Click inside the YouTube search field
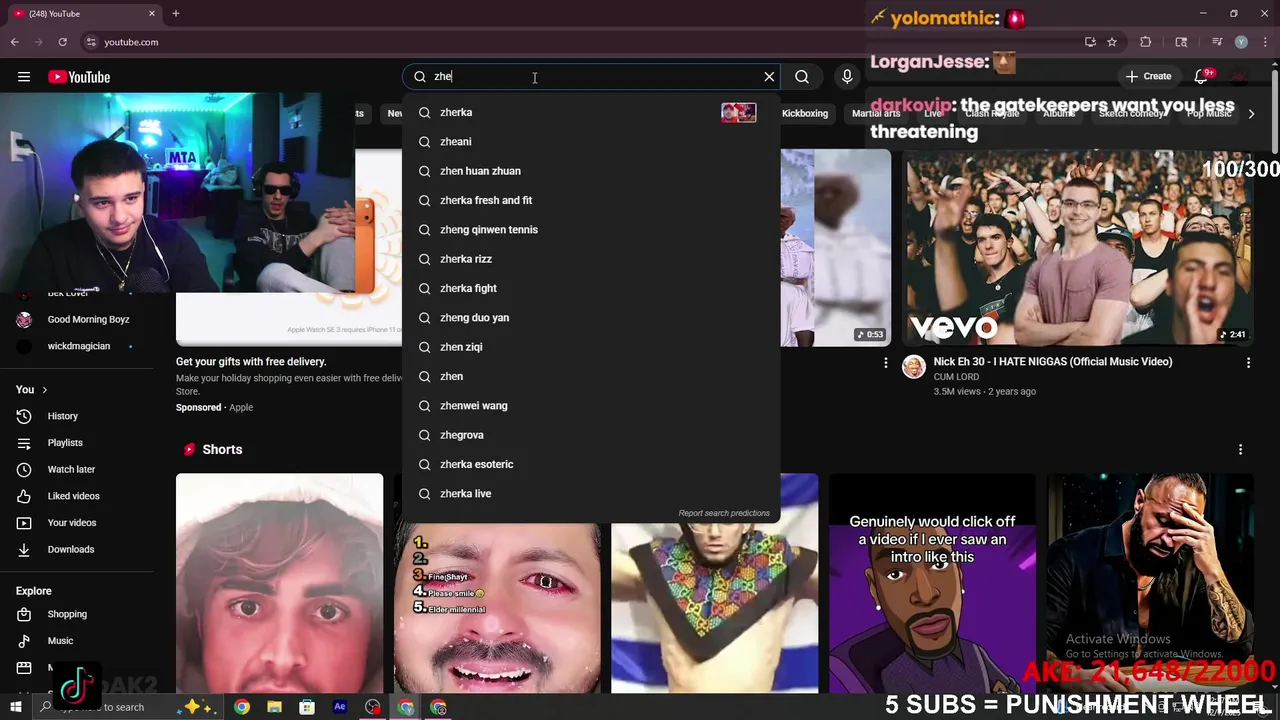Viewport: 1280px width, 720px height. point(590,77)
